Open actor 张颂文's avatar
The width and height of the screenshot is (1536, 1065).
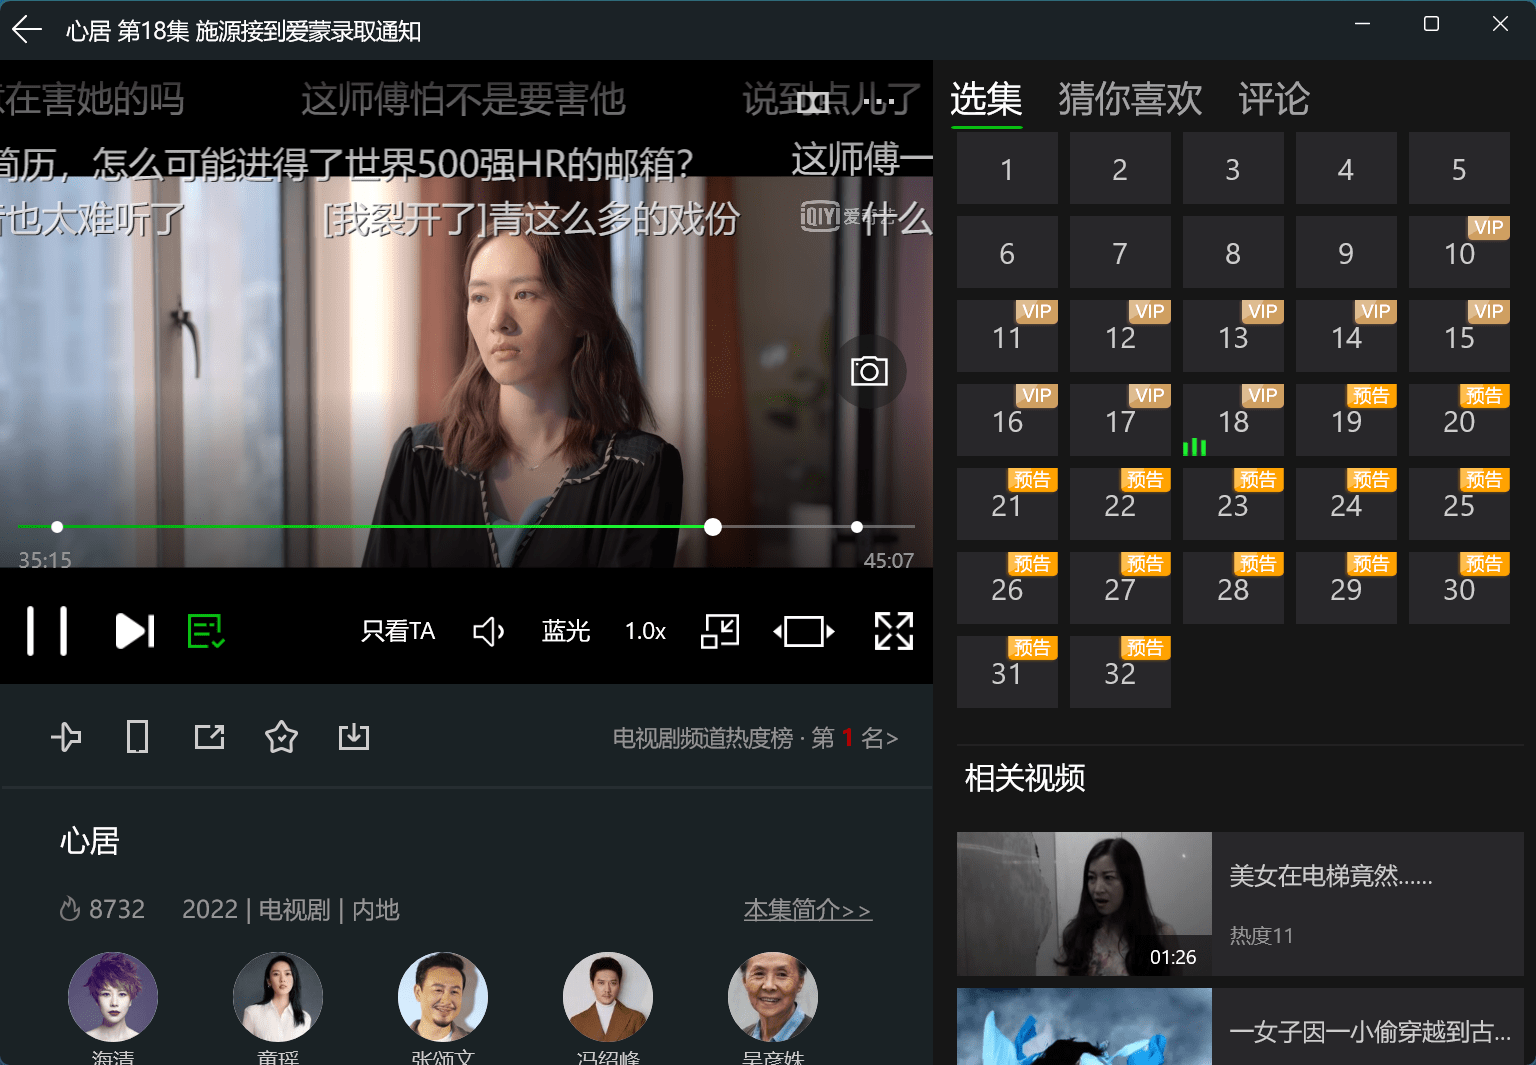pyautogui.click(x=443, y=997)
